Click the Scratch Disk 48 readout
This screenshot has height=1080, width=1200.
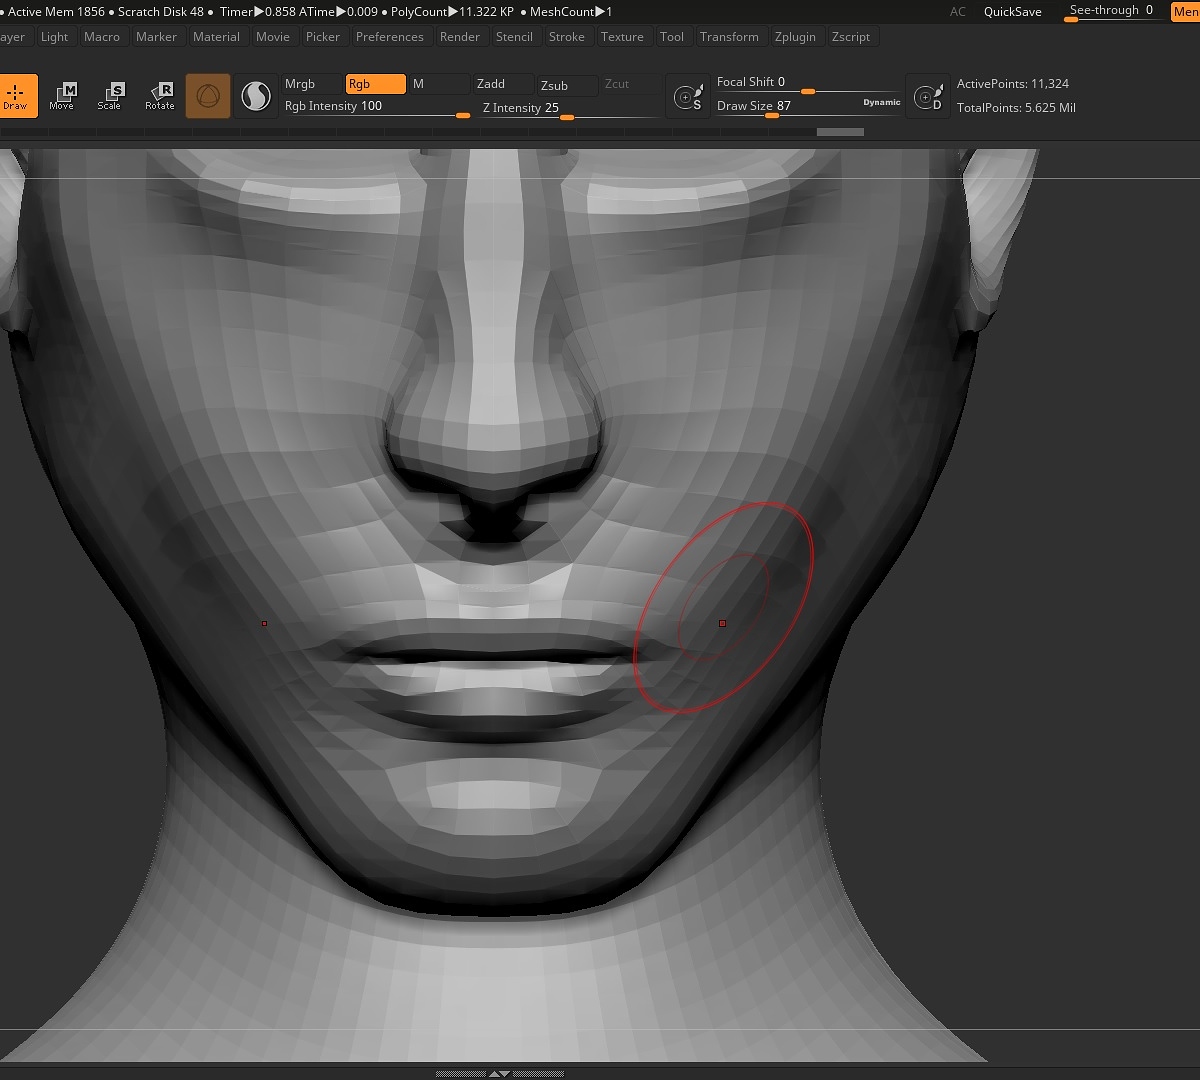161,12
